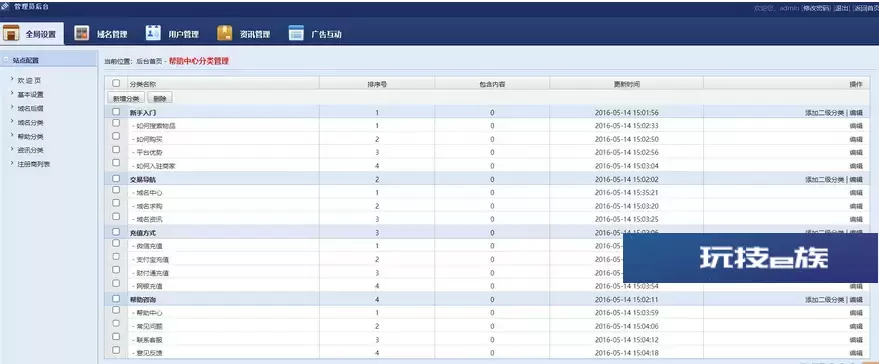This screenshot has height=364, width=879.
Task: Expand the 欢迎页 sidebar arrow
Action: pos(12,80)
